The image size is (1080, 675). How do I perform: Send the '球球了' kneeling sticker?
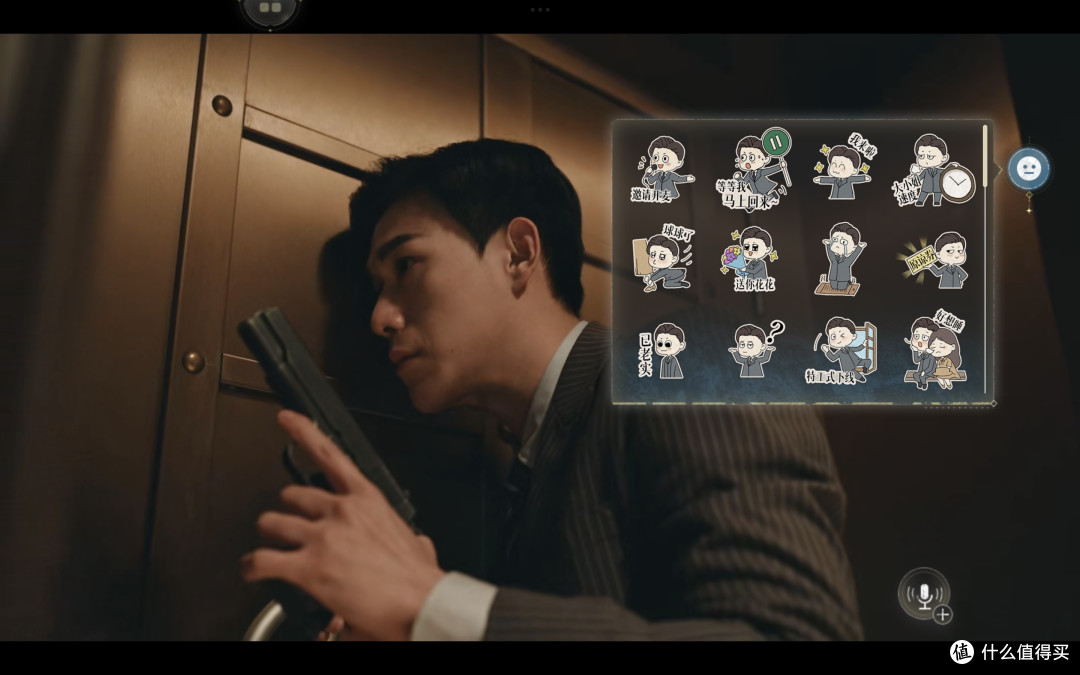(663, 258)
